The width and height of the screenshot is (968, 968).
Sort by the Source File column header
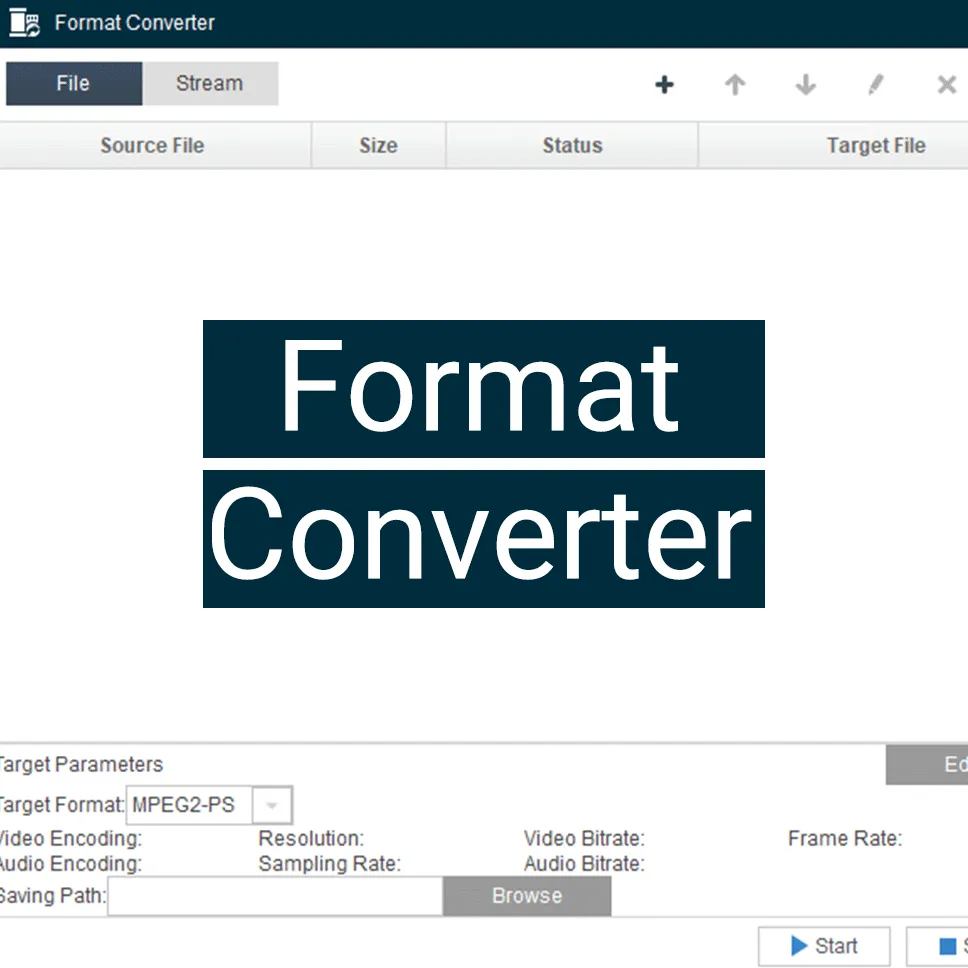(x=152, y=146)
